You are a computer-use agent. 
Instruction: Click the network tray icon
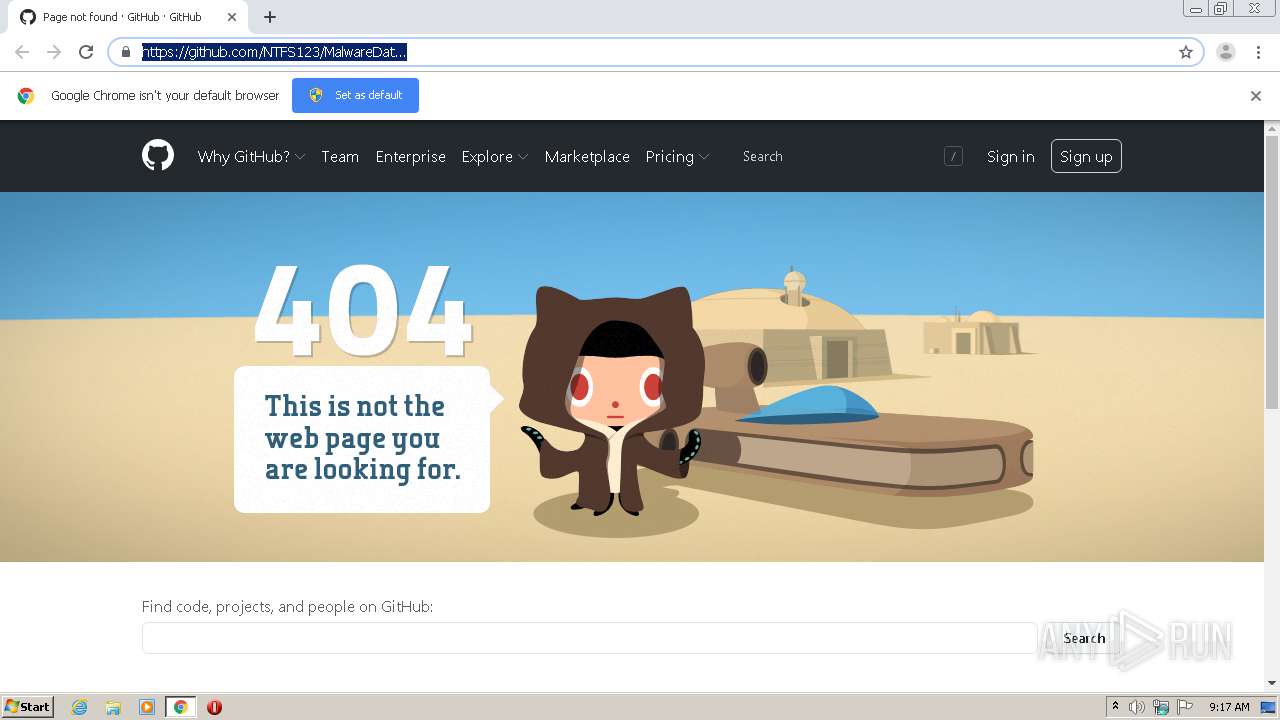click(x=1161, y=707)
